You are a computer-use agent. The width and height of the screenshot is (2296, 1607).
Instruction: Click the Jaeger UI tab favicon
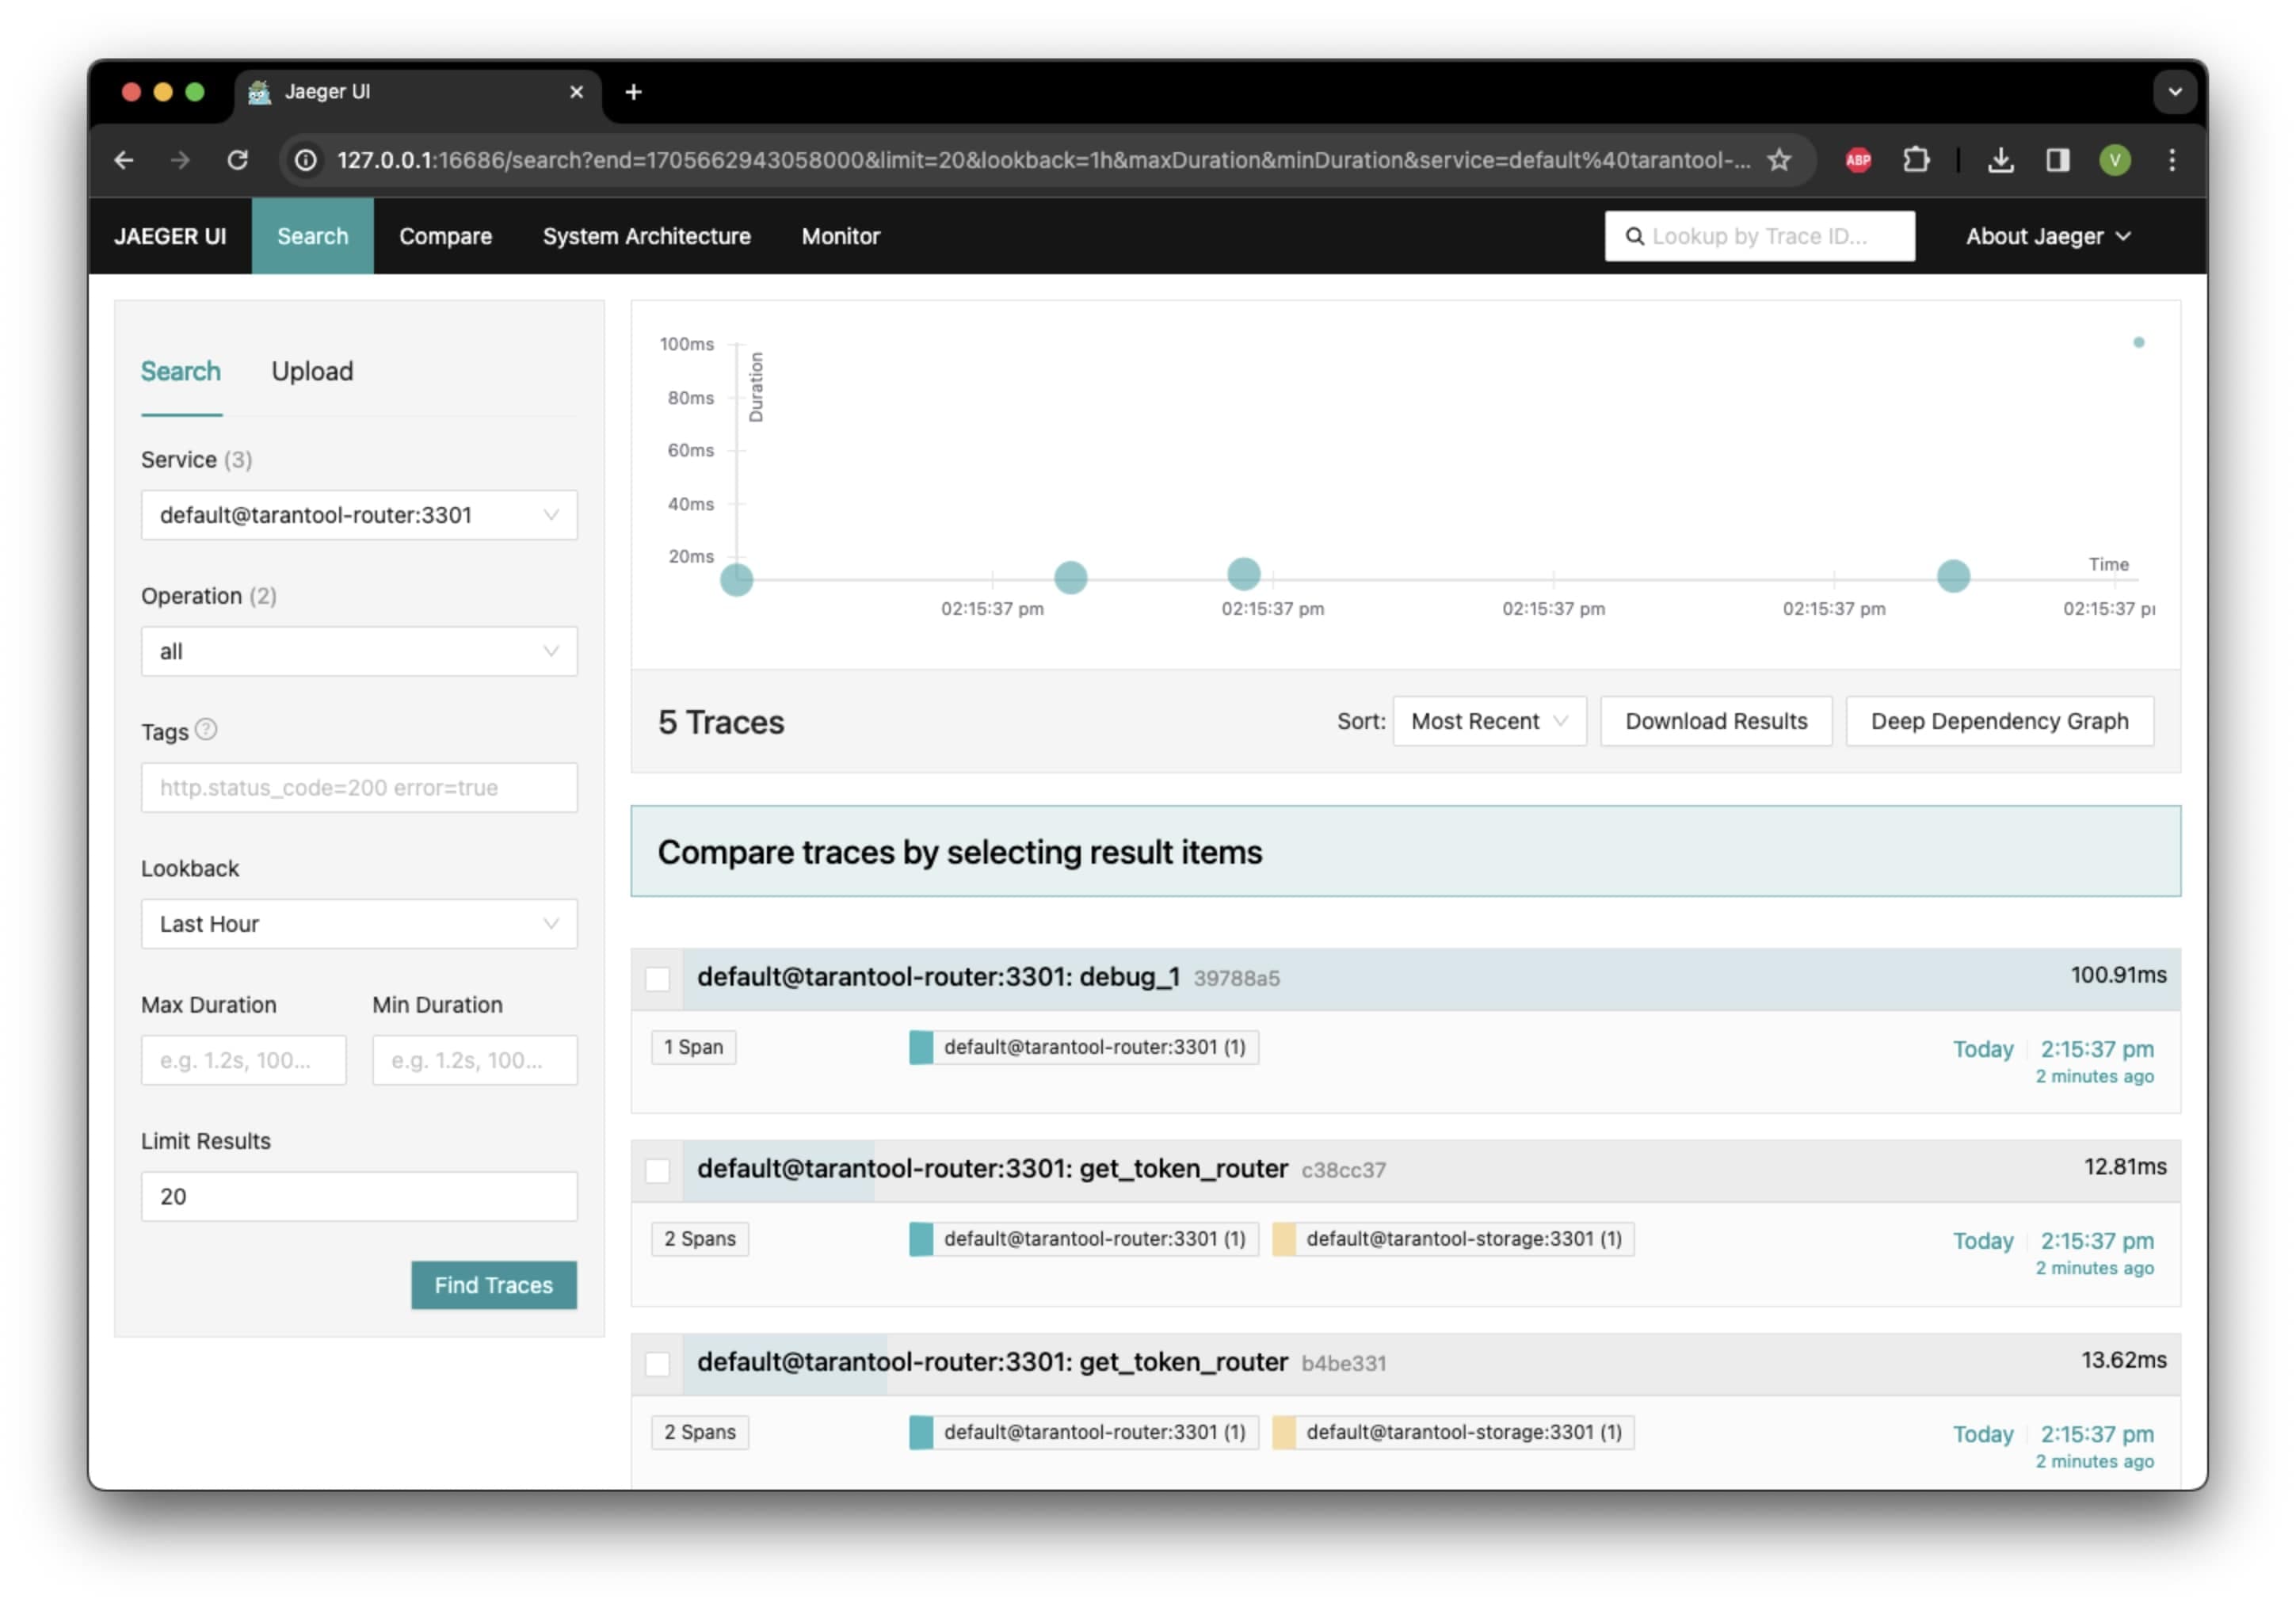[x=259, y=92]
